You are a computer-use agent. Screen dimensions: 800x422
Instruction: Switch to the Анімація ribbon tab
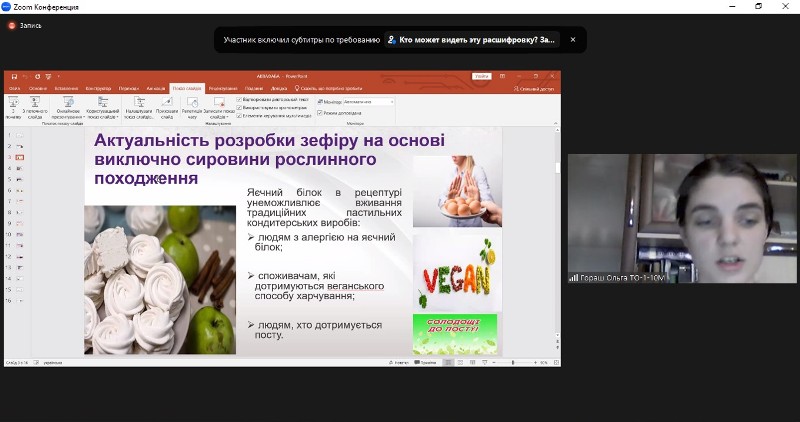pos(156,89)
